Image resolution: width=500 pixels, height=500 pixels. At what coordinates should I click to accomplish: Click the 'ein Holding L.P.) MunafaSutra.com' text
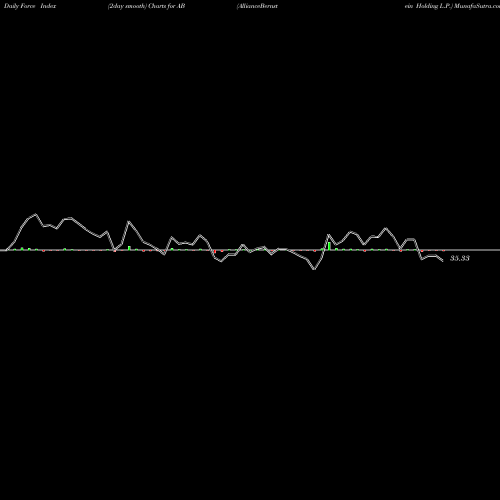452,6
